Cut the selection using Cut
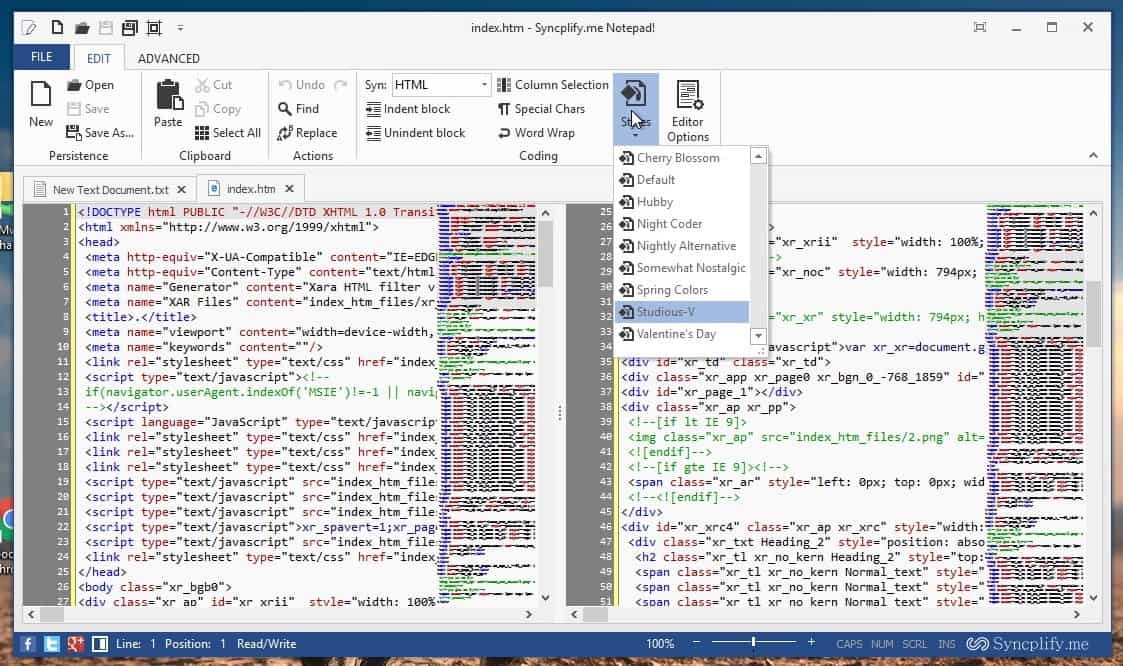 click(213, 85)
